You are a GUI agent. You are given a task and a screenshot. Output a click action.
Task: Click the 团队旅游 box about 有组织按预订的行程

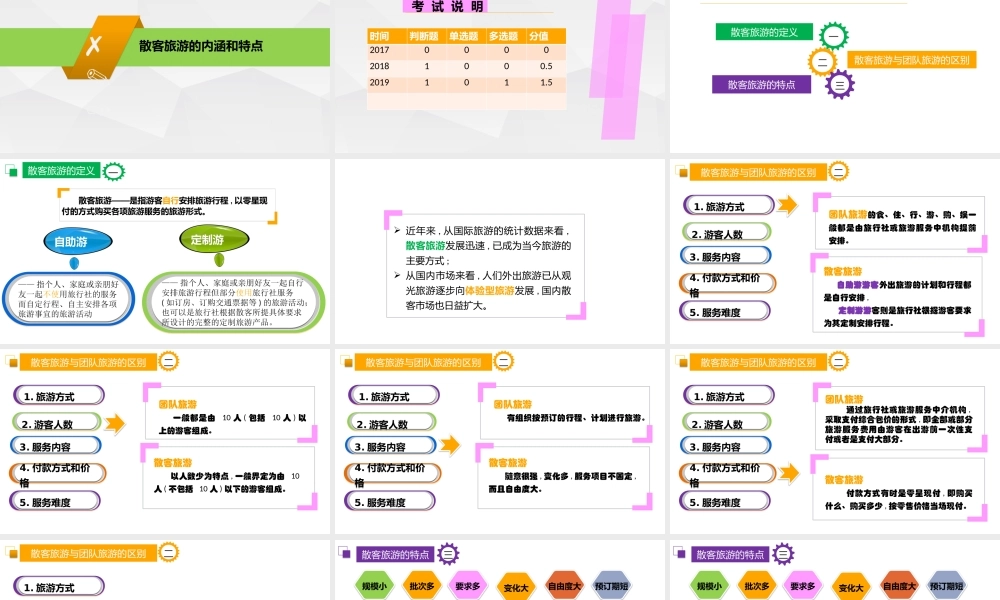pos(565,412)
